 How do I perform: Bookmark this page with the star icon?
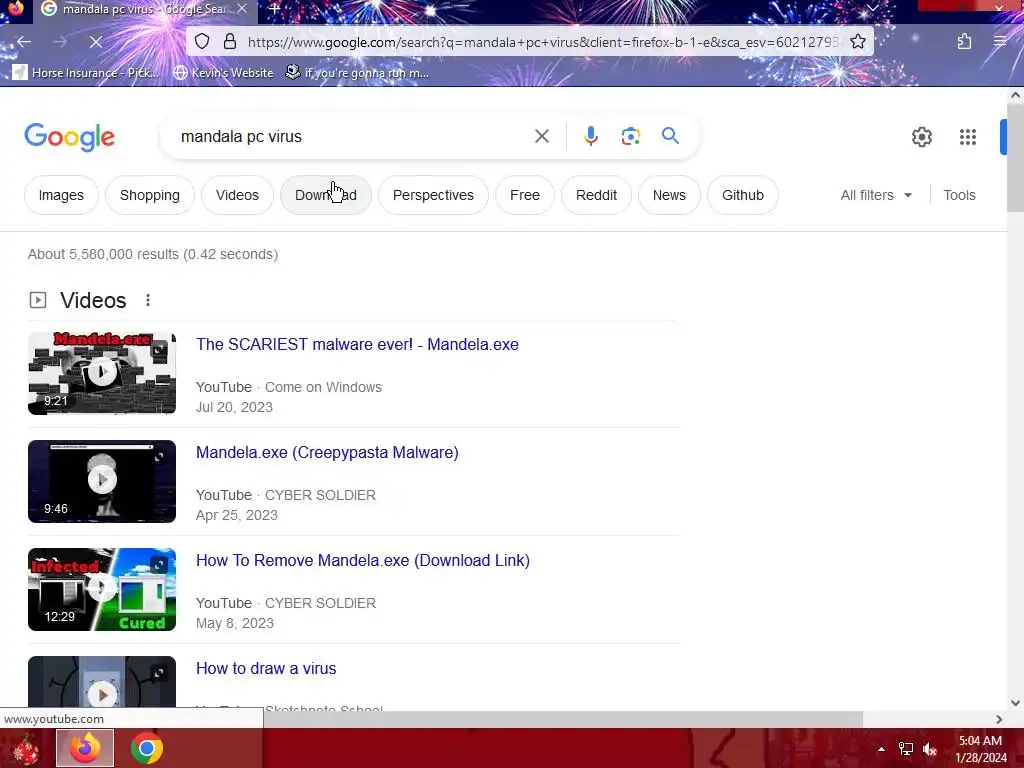(x=857, y=42)
